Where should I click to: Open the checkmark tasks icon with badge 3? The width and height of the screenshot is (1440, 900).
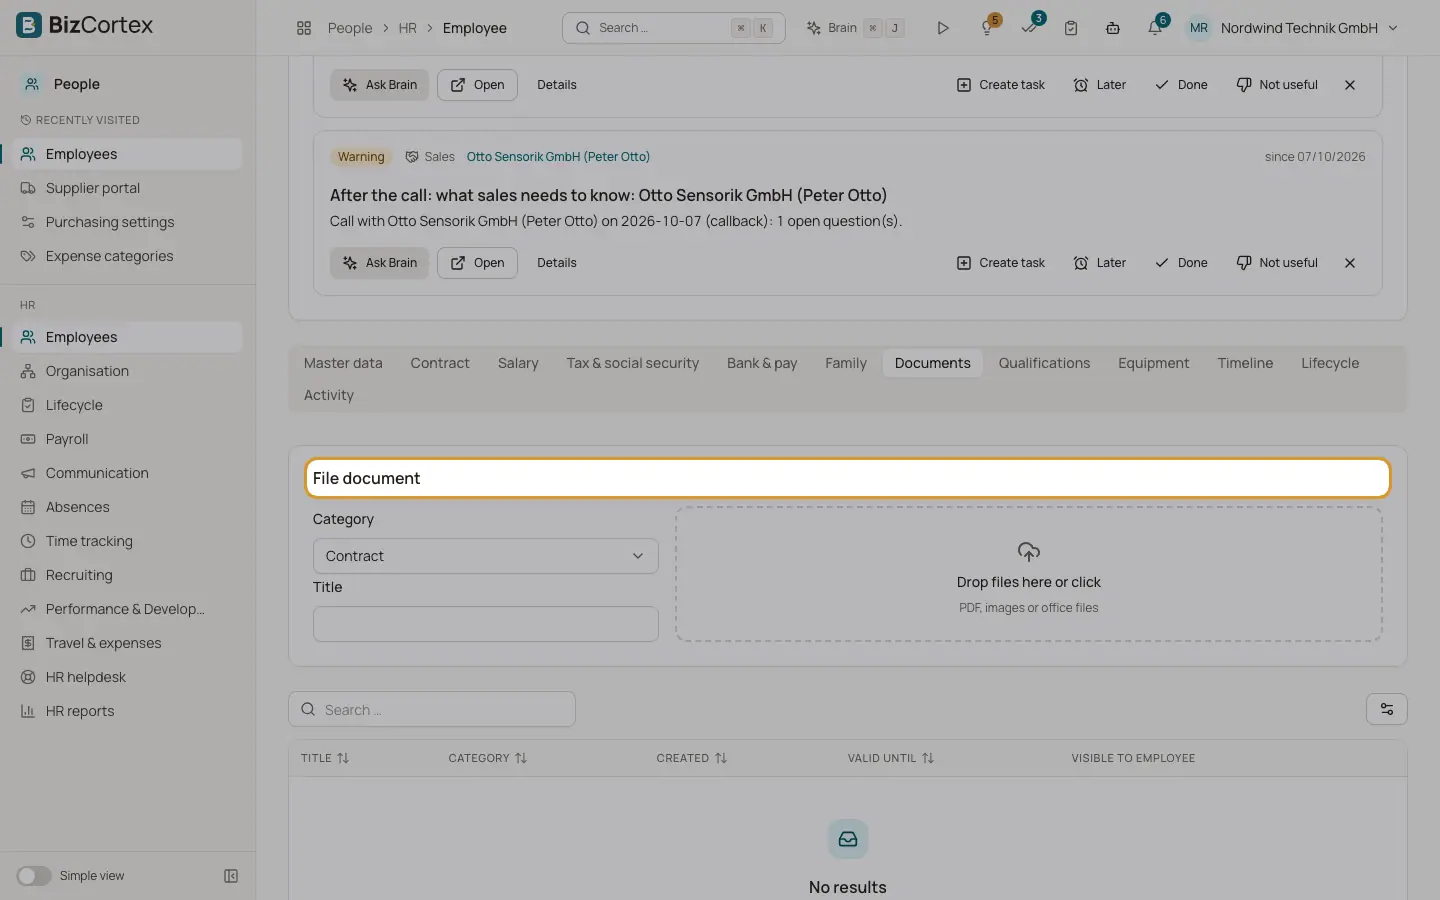(1030, 27)
